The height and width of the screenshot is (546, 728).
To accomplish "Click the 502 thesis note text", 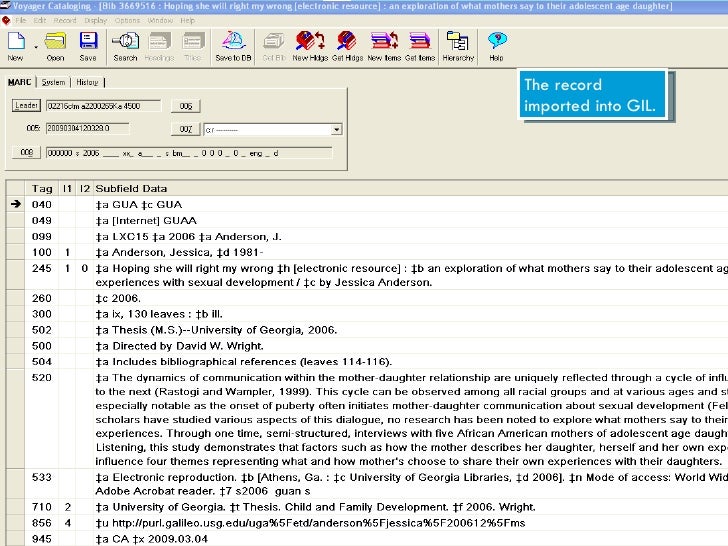I will [x=216, y=330].
